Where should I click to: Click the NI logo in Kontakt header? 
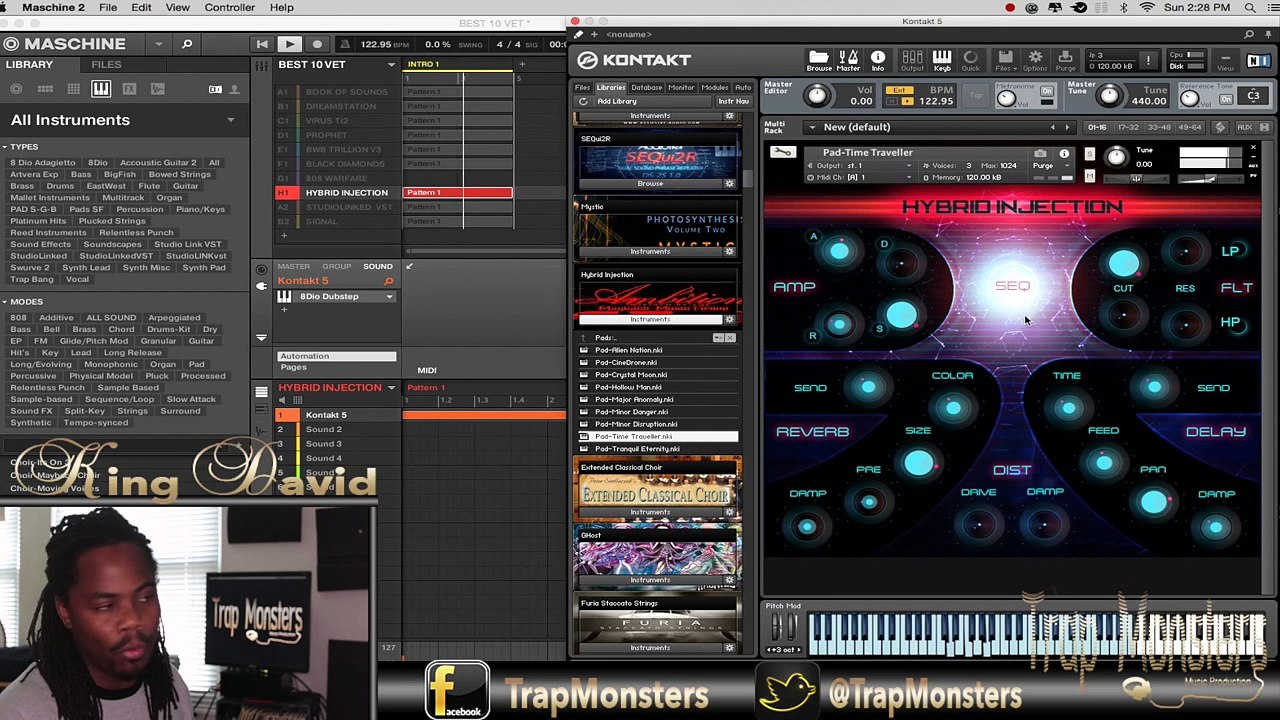click(1257, 61)
